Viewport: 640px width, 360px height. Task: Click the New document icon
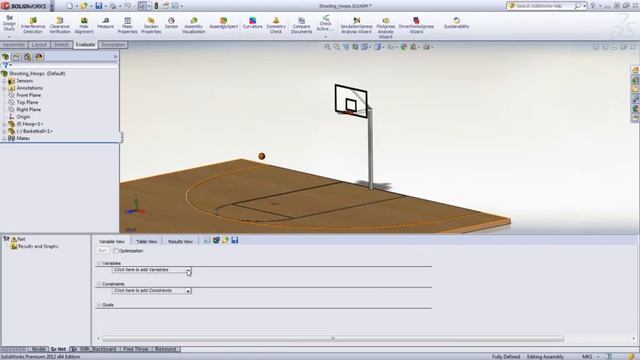coord(70,6)
